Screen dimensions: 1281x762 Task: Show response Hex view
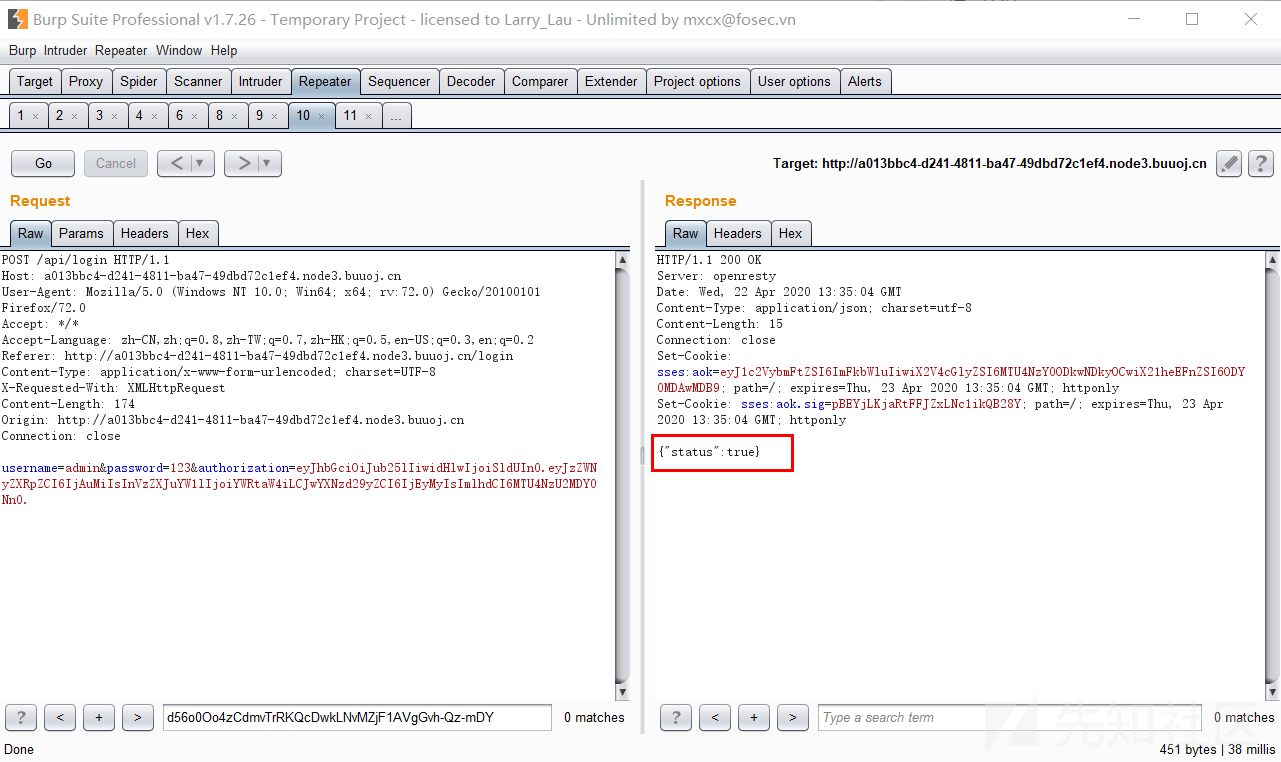(791, 233)
